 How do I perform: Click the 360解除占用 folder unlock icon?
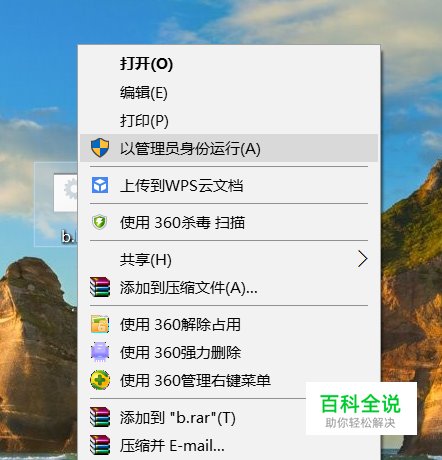tap(100, 324)
